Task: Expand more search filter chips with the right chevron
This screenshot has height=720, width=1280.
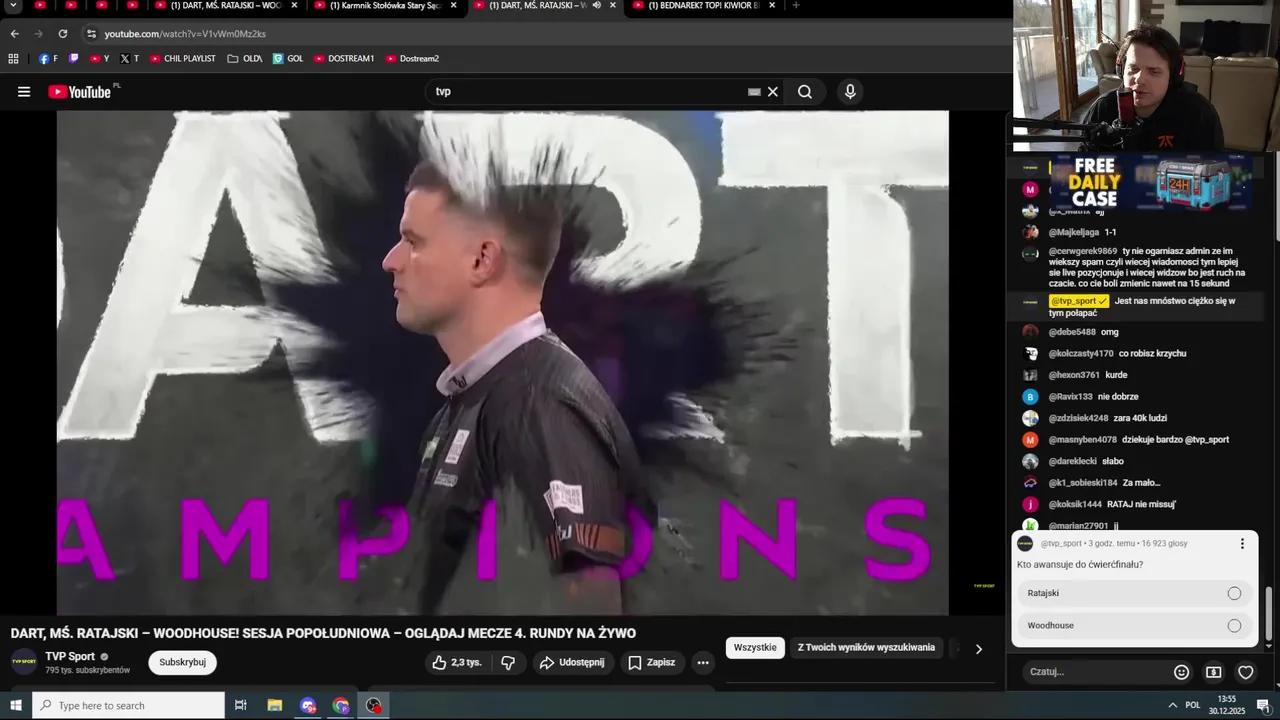Action: click(978, 648)
